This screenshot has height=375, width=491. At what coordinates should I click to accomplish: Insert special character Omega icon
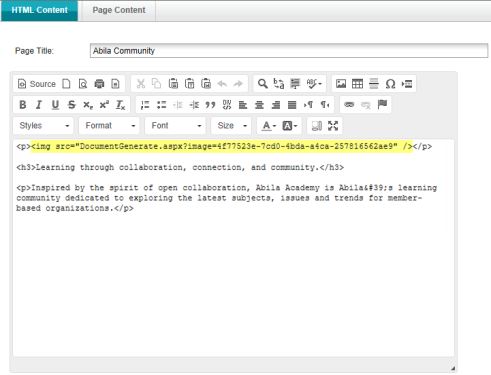tap(390, 84)
